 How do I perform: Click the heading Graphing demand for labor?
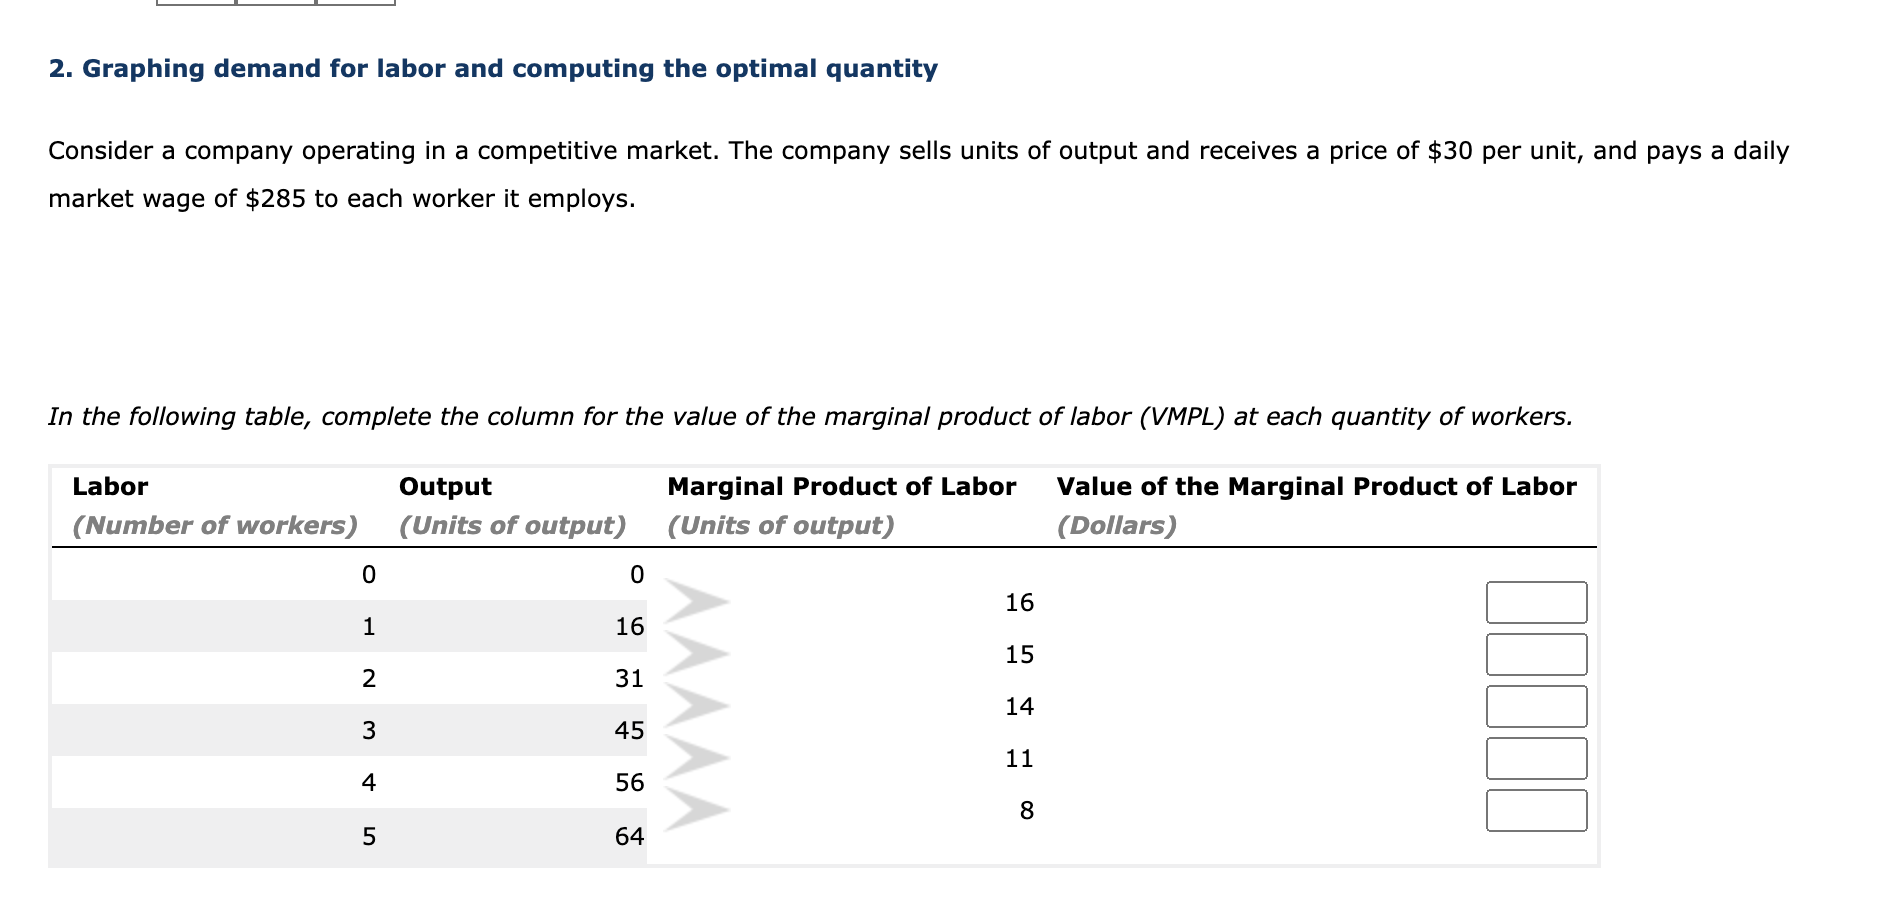pyautogui.click(x=493, y=68)
